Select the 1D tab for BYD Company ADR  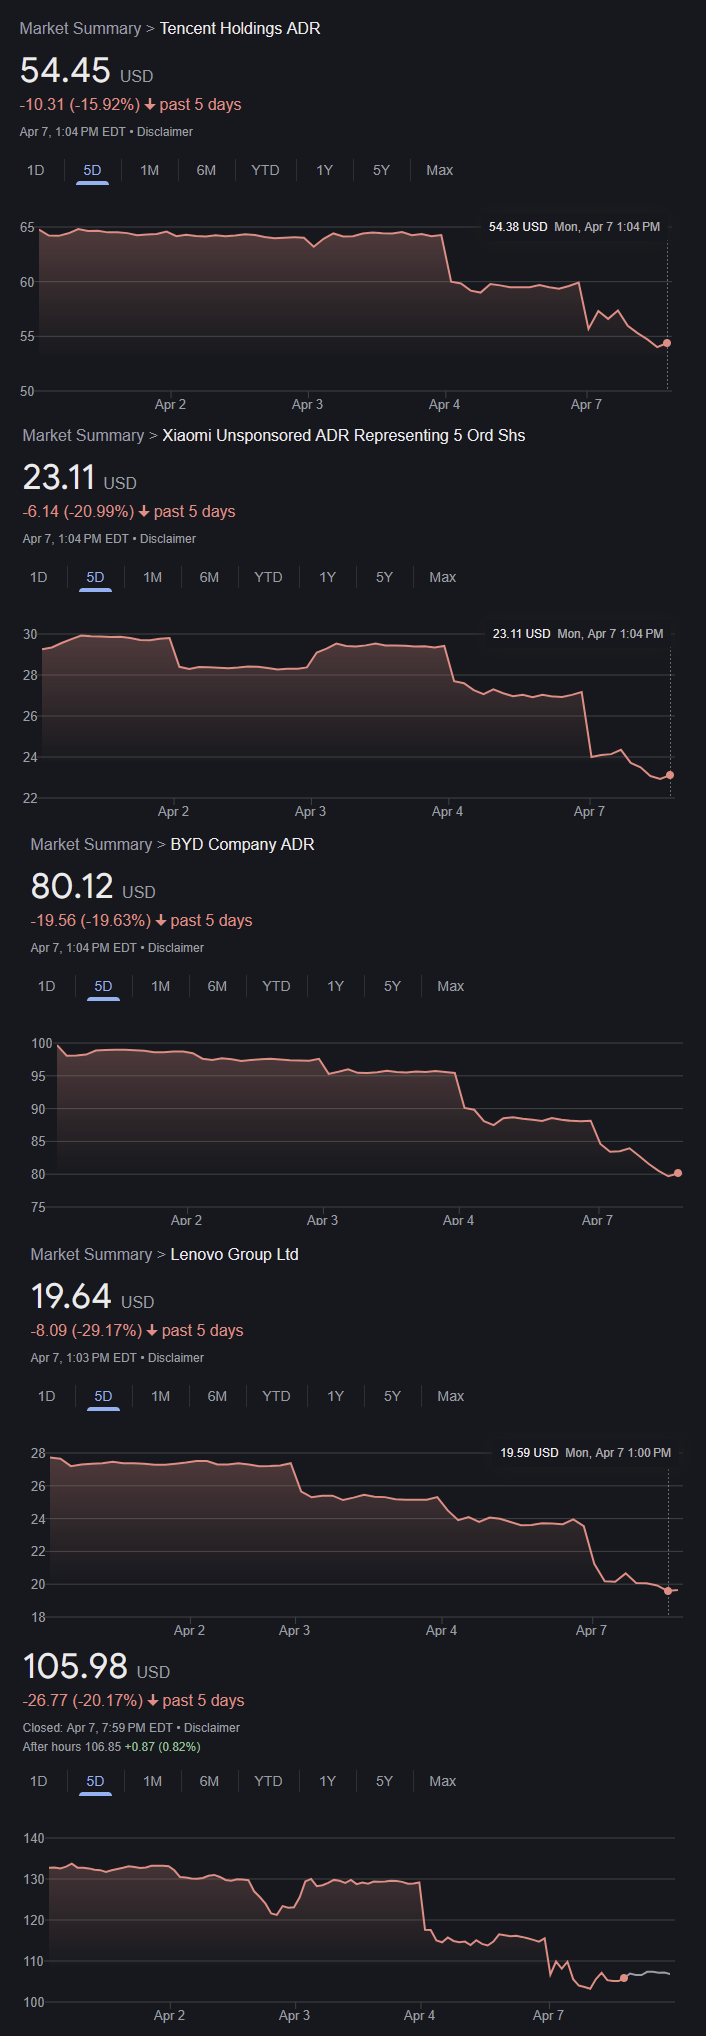pos(47,986)
